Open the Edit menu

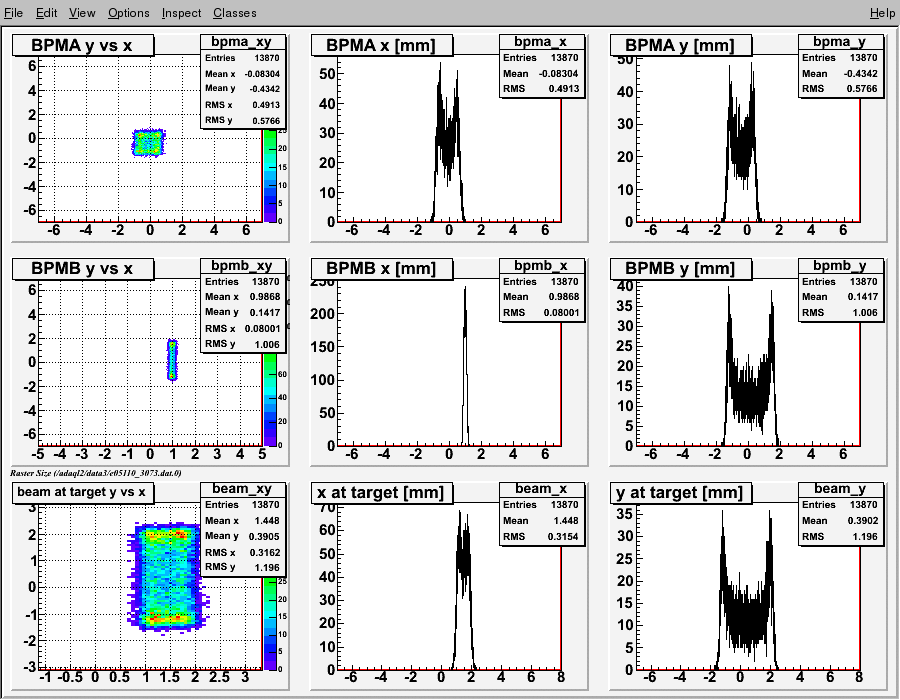pyautogui.click(x=46, y=13)
